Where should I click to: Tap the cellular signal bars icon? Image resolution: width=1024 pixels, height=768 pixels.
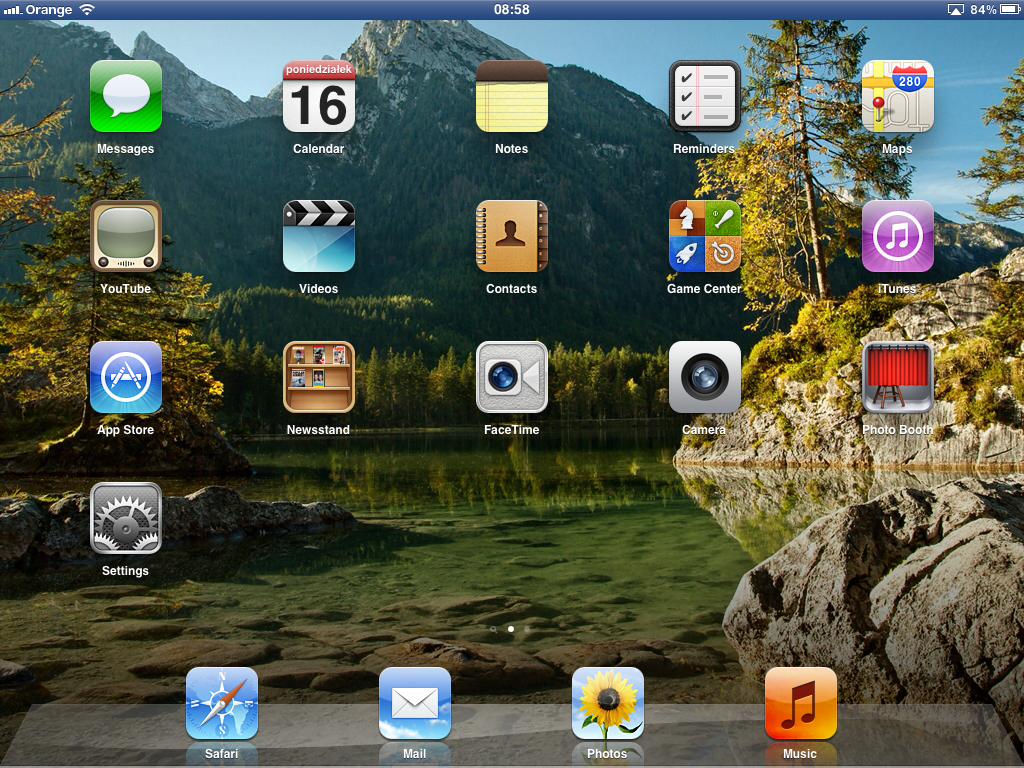[12, 10]
